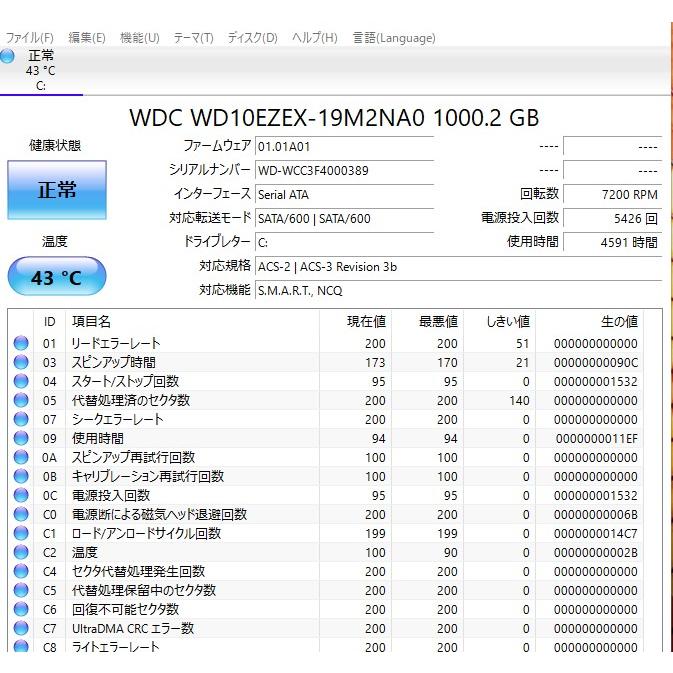This screenshot has height=673, width=673.
Task: Click the status icon for ライトエラーレート
Action: click(x=21, y=646)
